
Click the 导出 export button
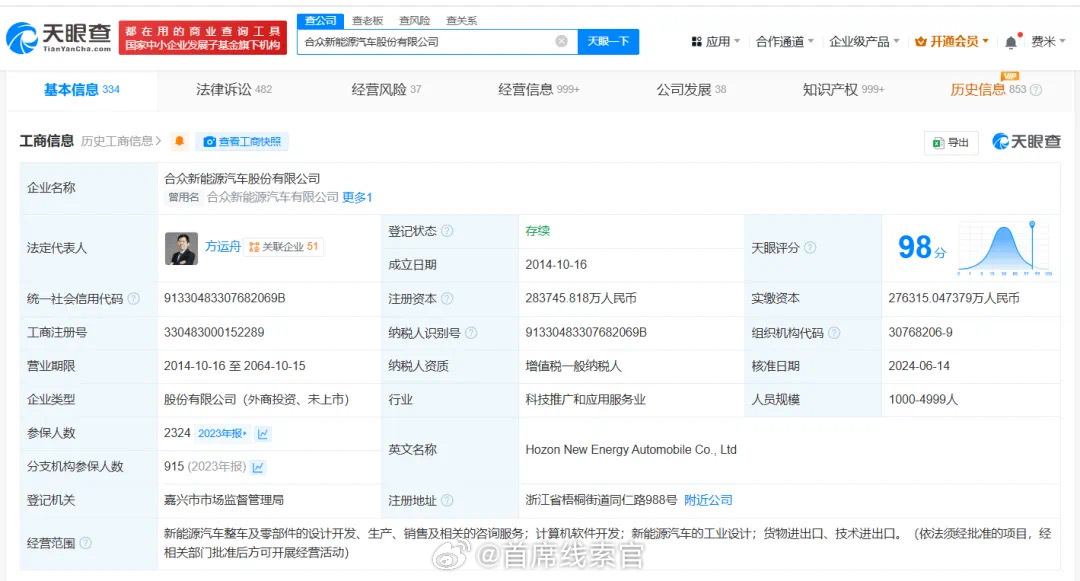(x=951, y=142)
